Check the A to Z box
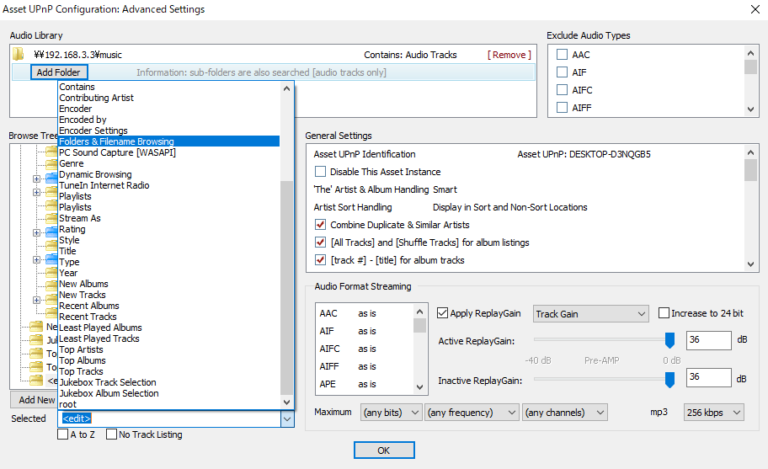 pyautogui.click(x=63, y=434)
